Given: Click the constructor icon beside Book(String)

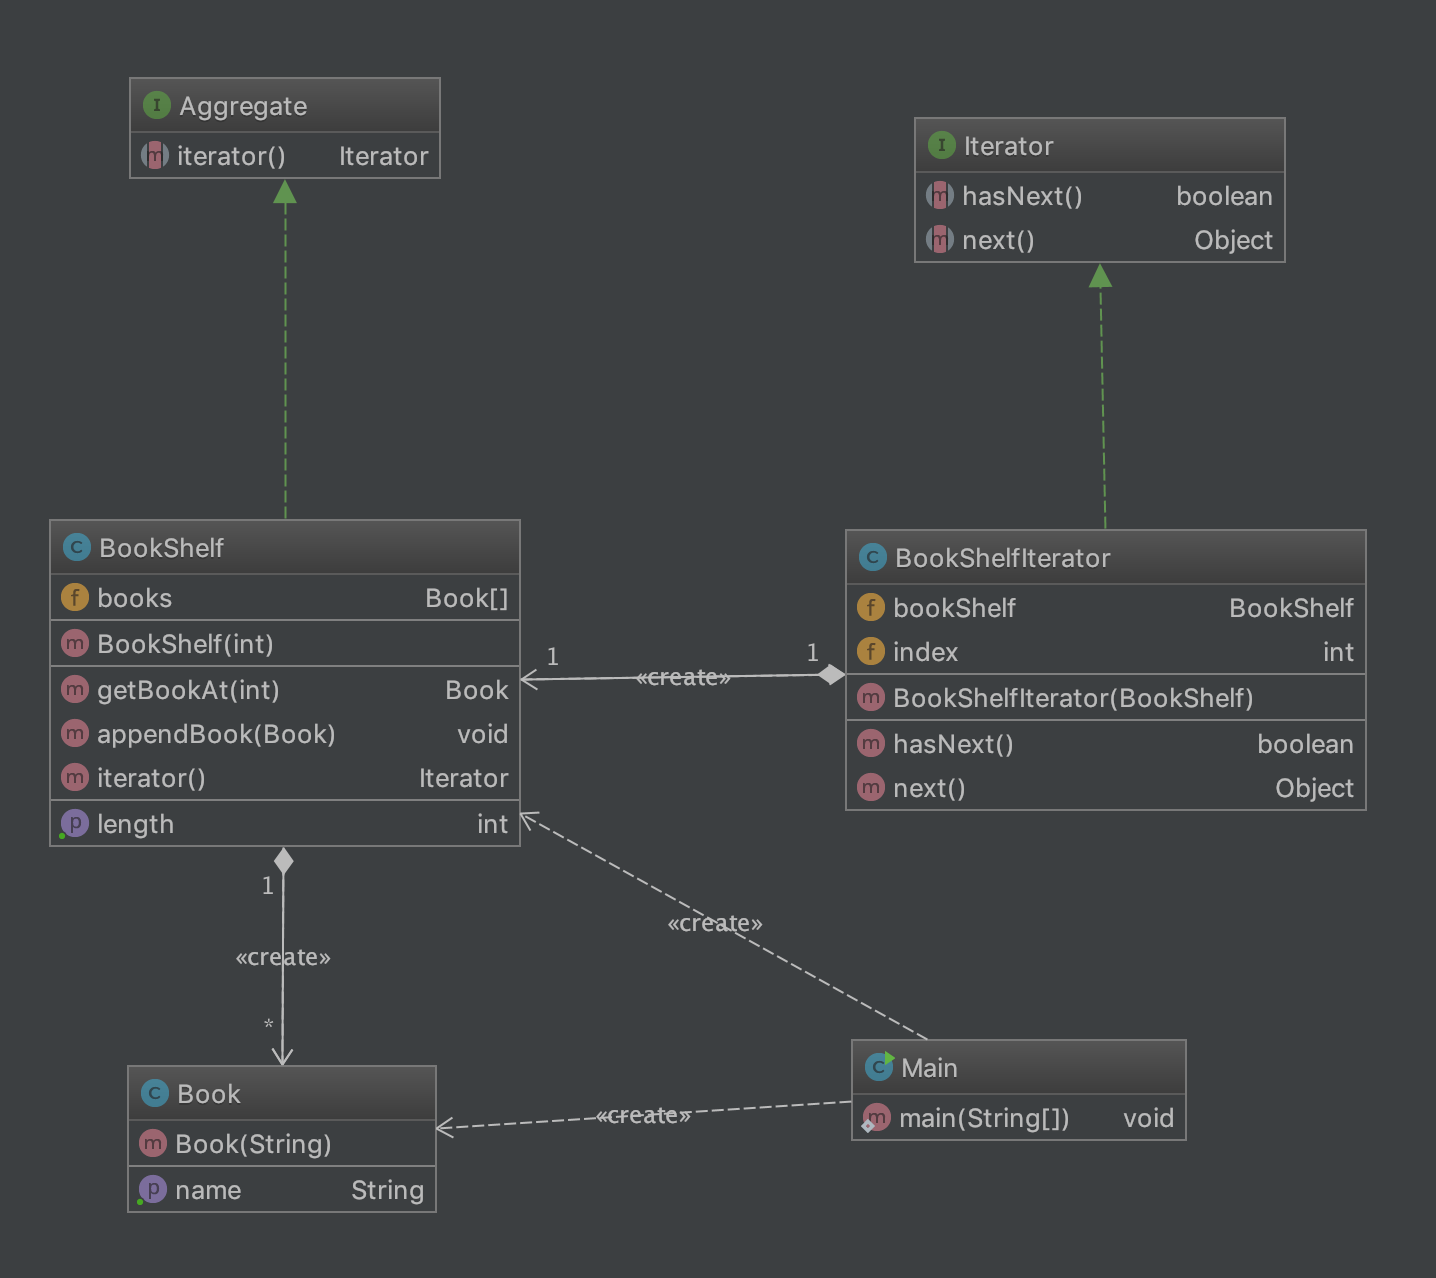Looking at the screenshot, I should [x=153, y=1143].
